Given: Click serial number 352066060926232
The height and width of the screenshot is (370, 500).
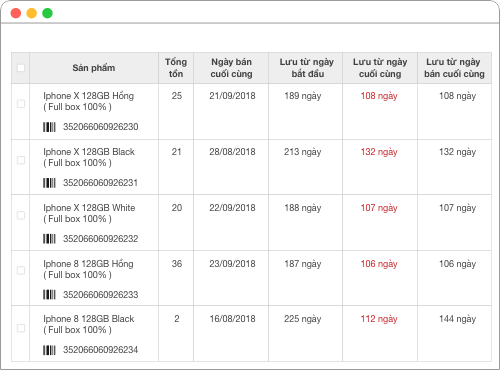Looking at the screenshot, I should click(x=100, y=239).
